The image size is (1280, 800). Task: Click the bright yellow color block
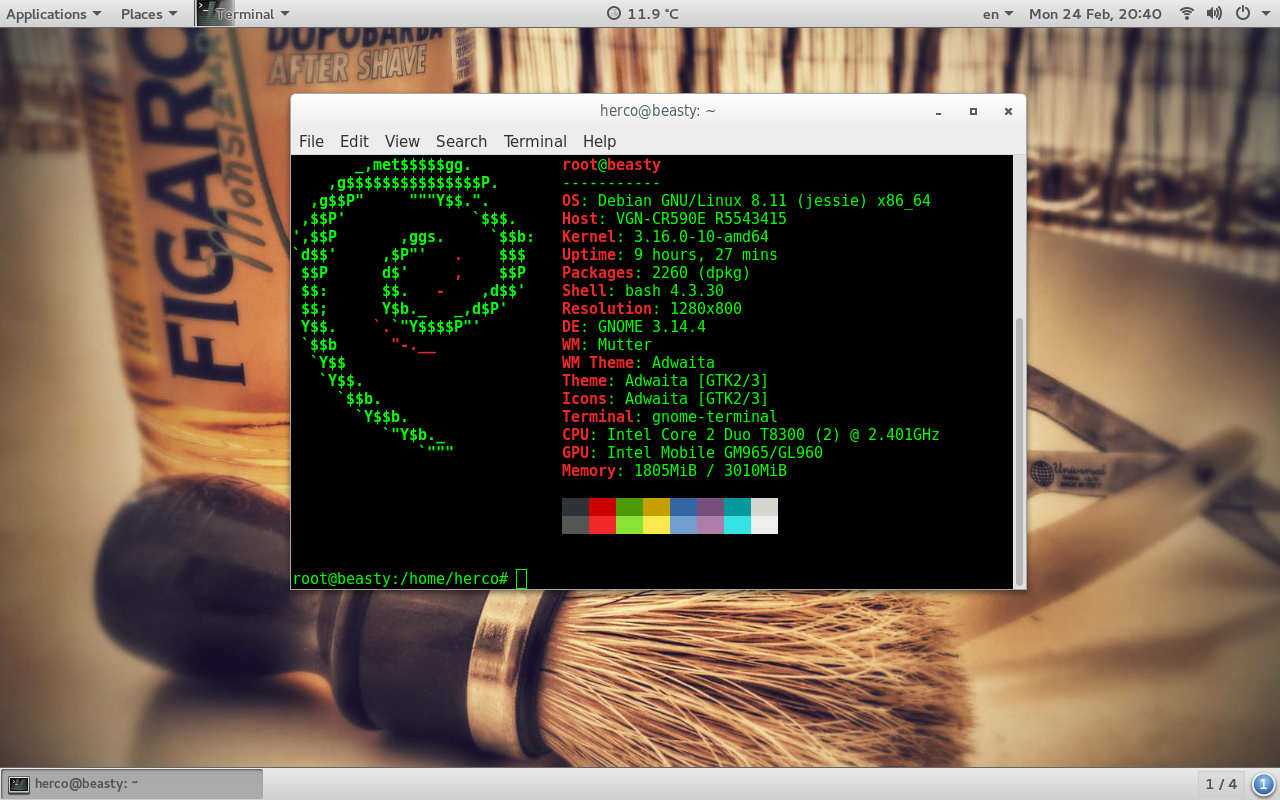click(656, 525)
